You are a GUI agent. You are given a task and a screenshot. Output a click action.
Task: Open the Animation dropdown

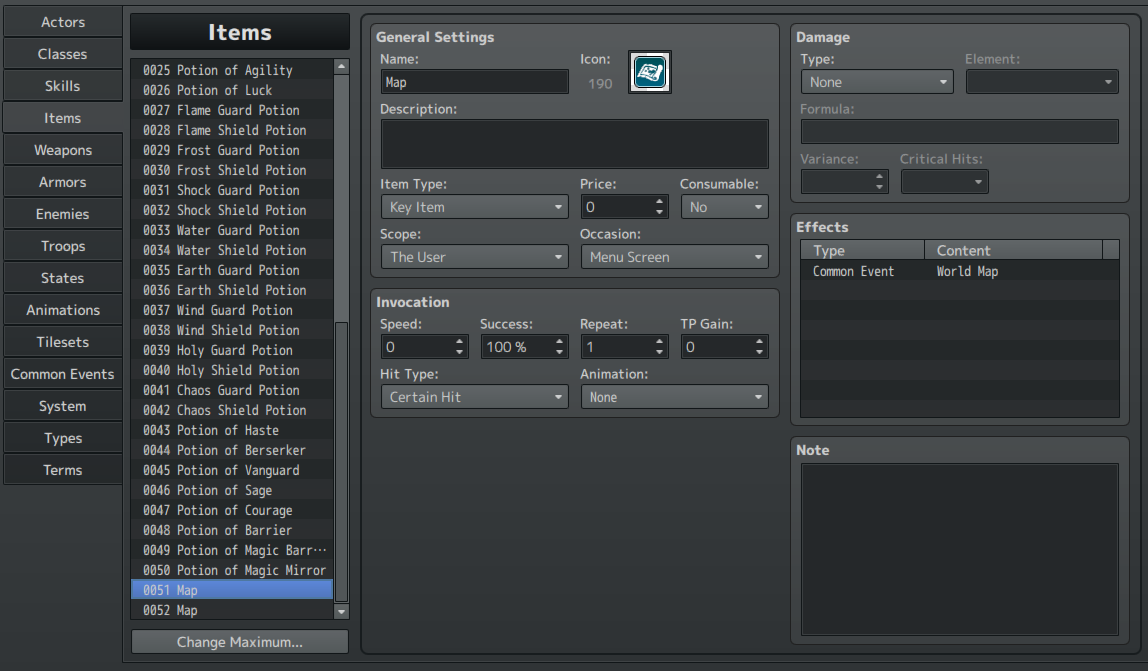click(x=674, y=397)
